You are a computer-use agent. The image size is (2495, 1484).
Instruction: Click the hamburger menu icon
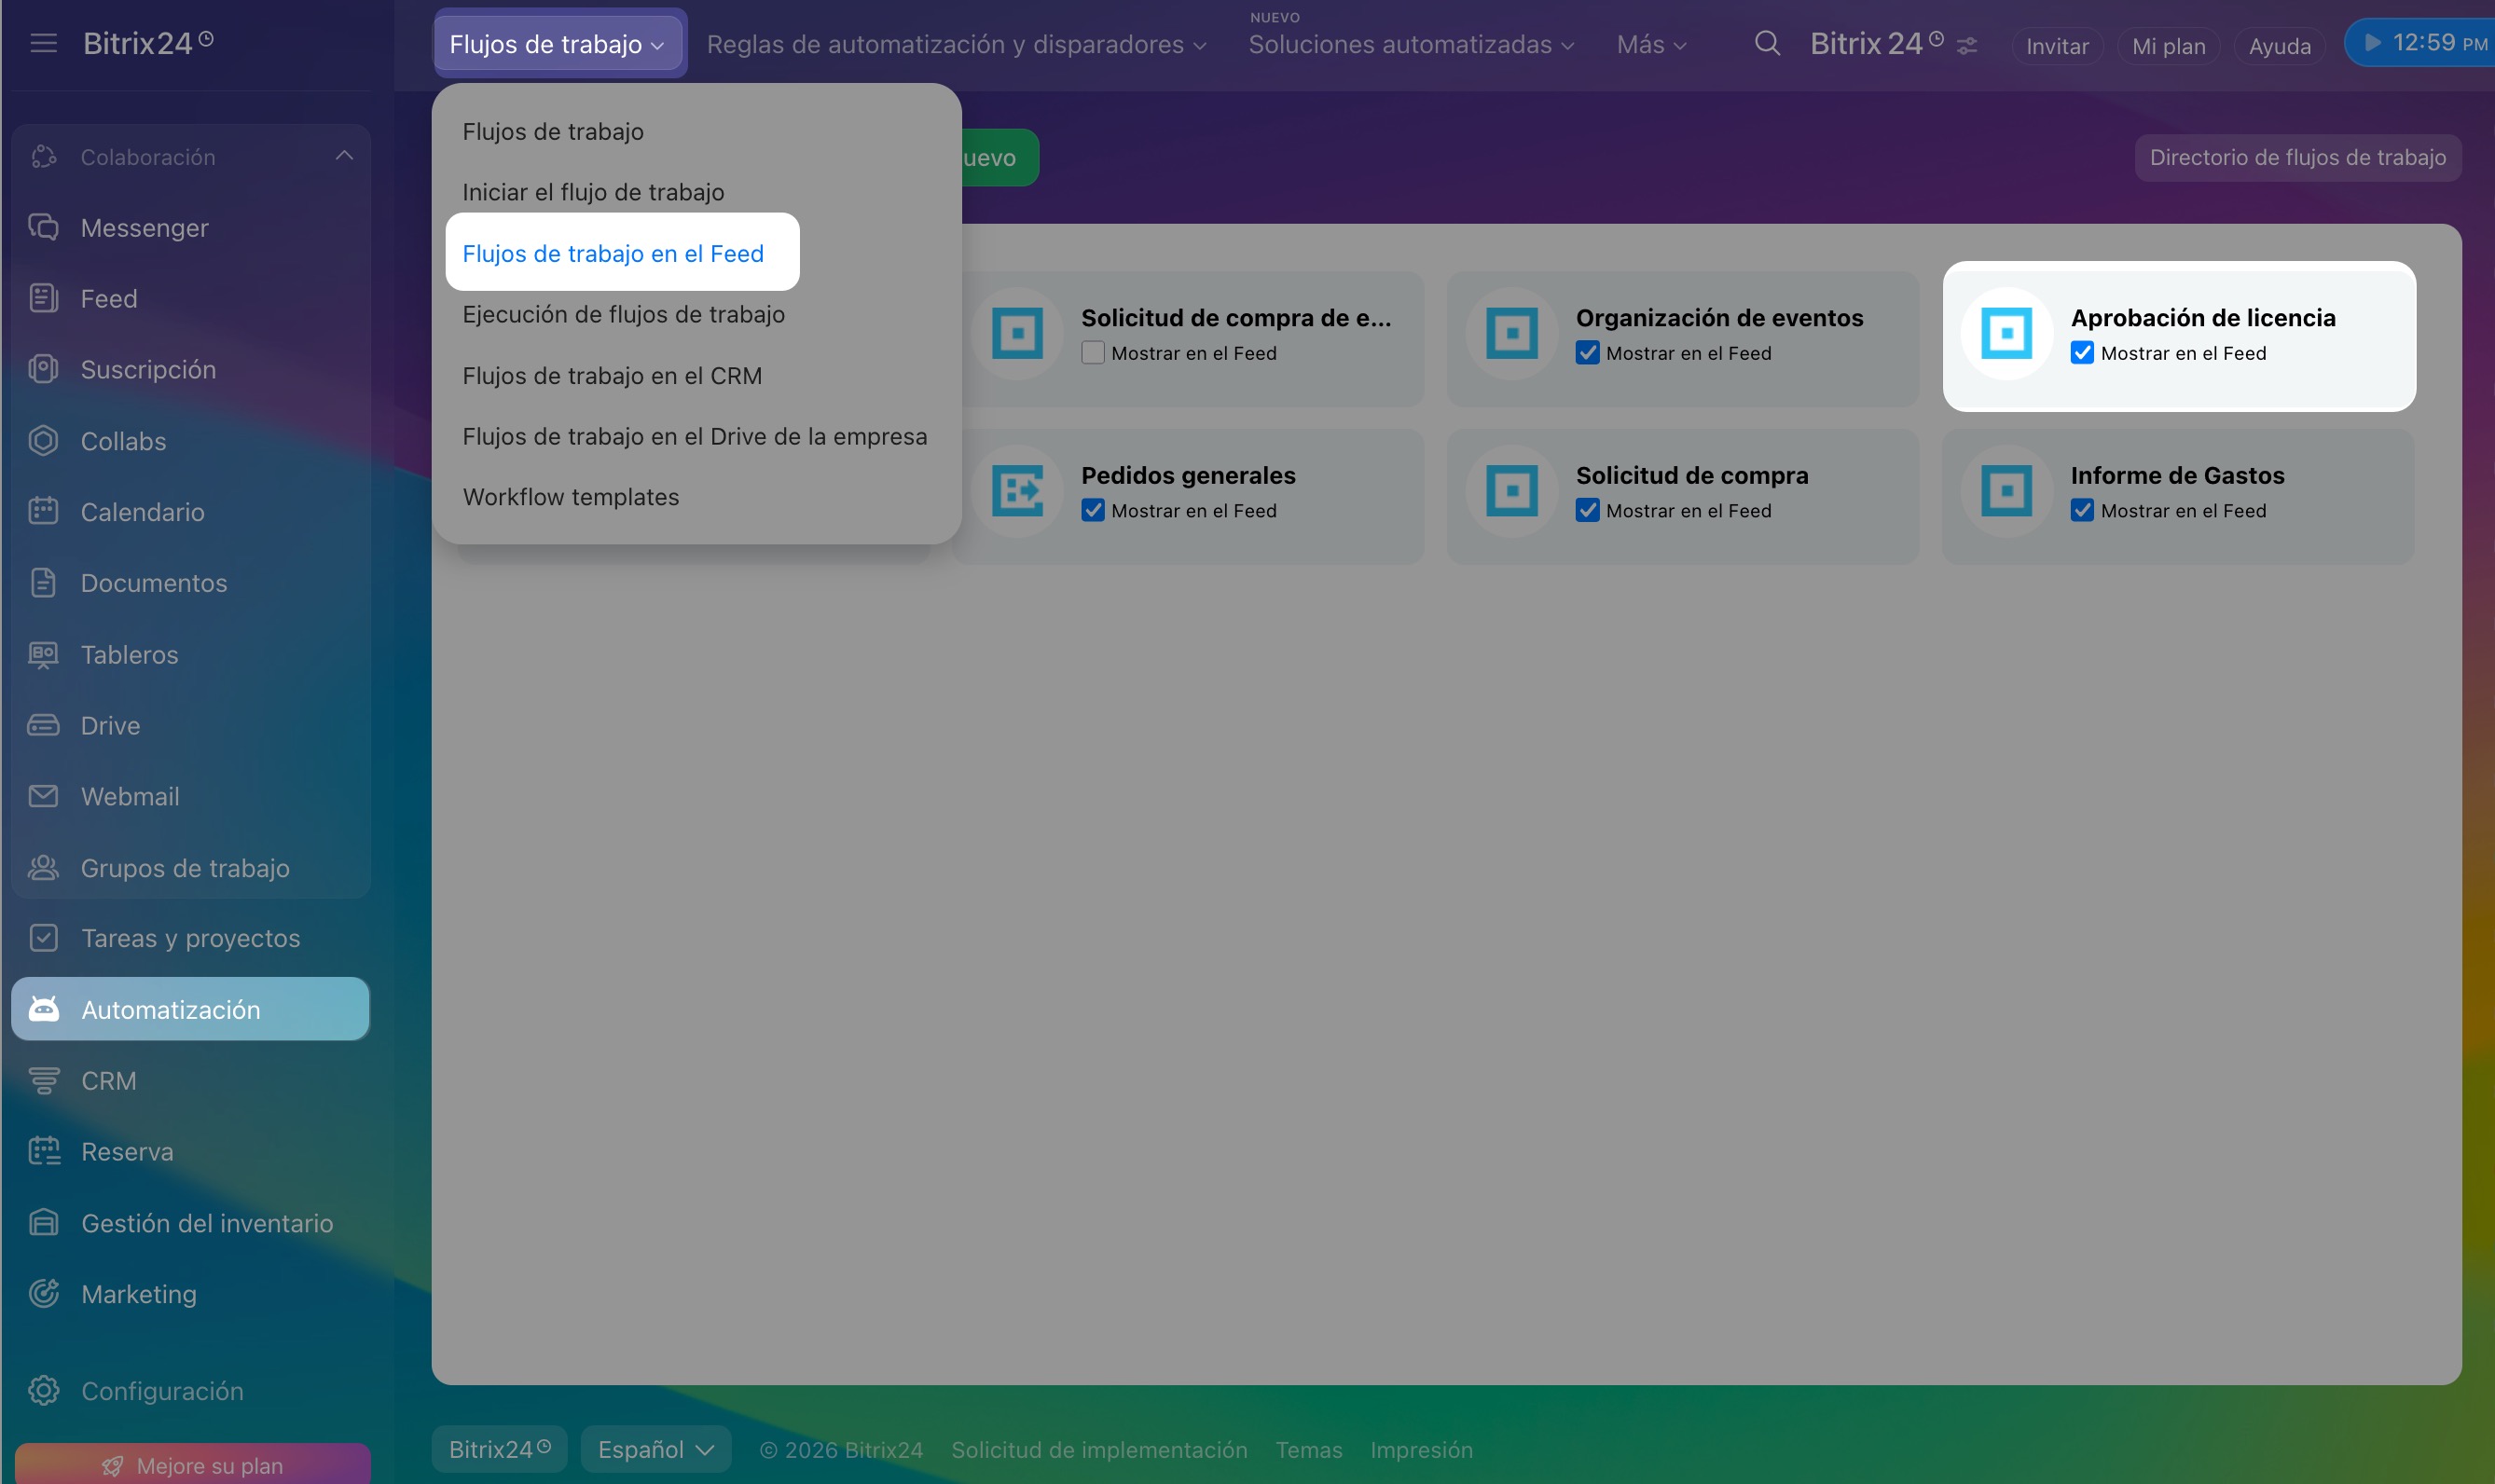pos(43,43)
